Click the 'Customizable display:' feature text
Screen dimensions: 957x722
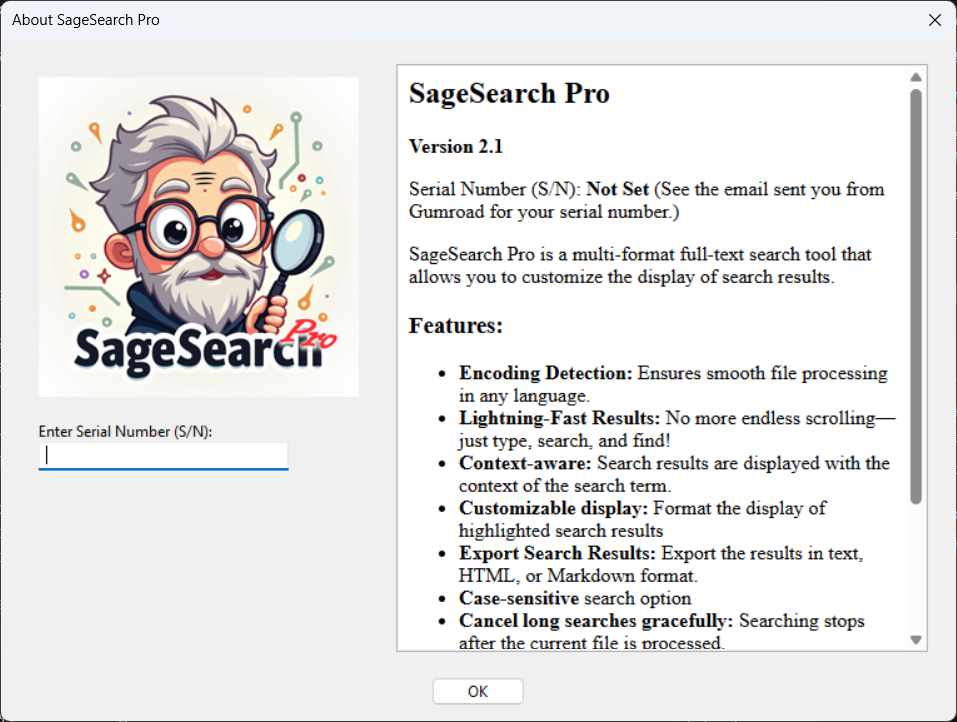pyautogui.click(x=553, y=508)
